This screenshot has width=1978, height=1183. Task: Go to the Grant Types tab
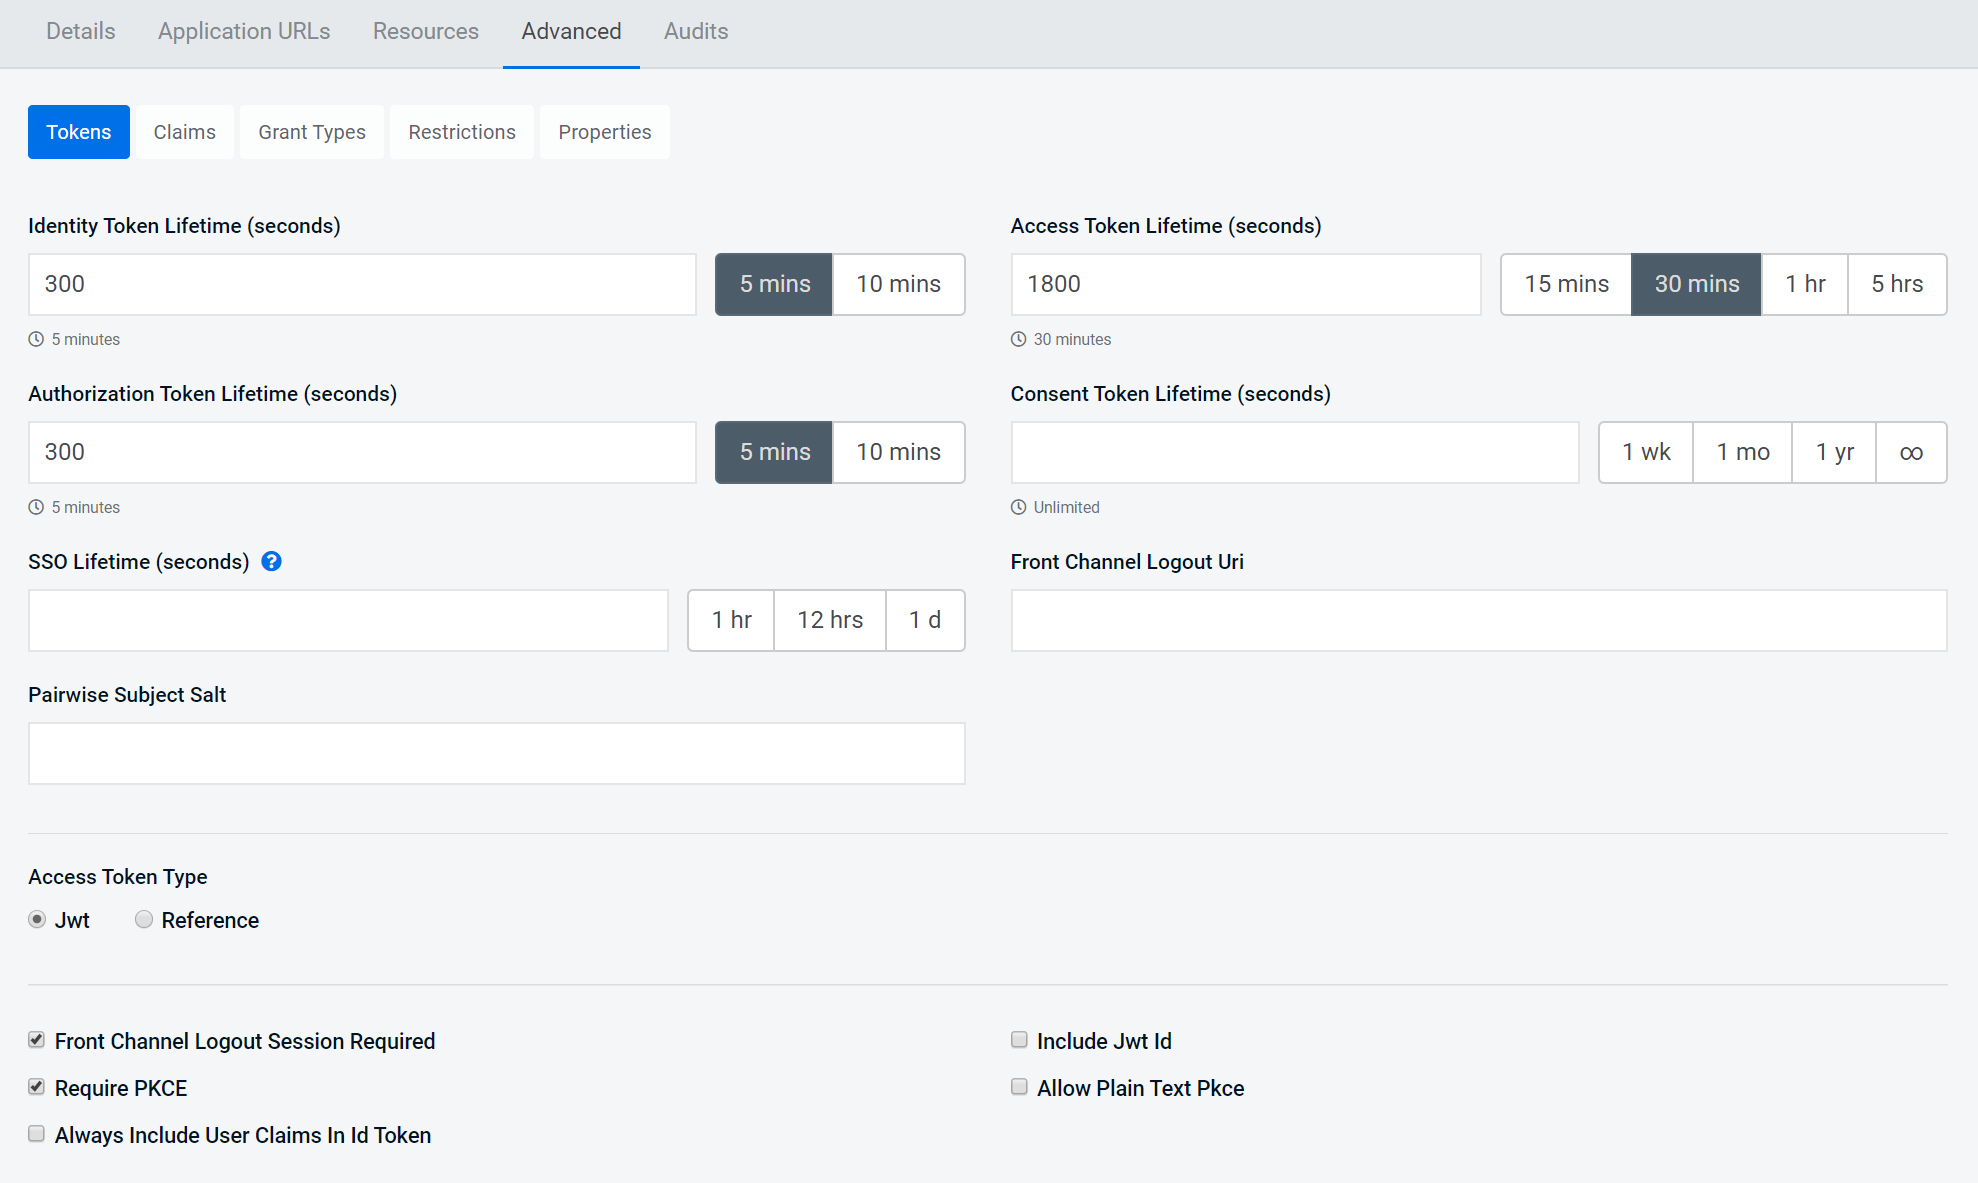pos(311,131)
